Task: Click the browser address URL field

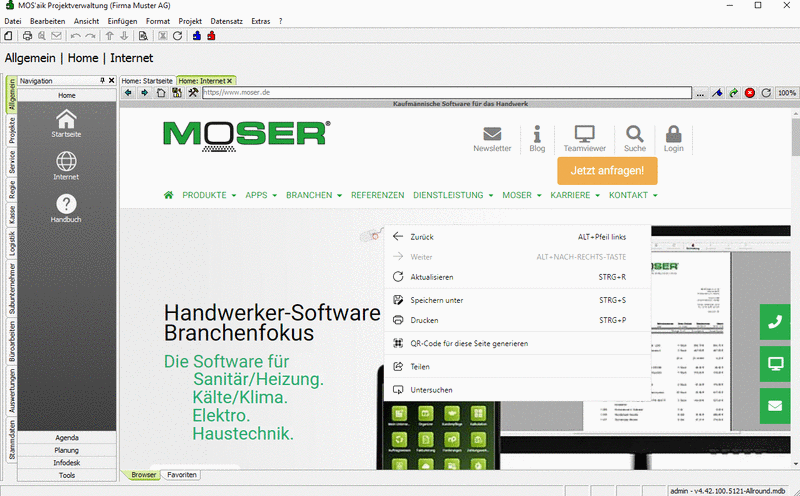Action: [x=447, y=92]
